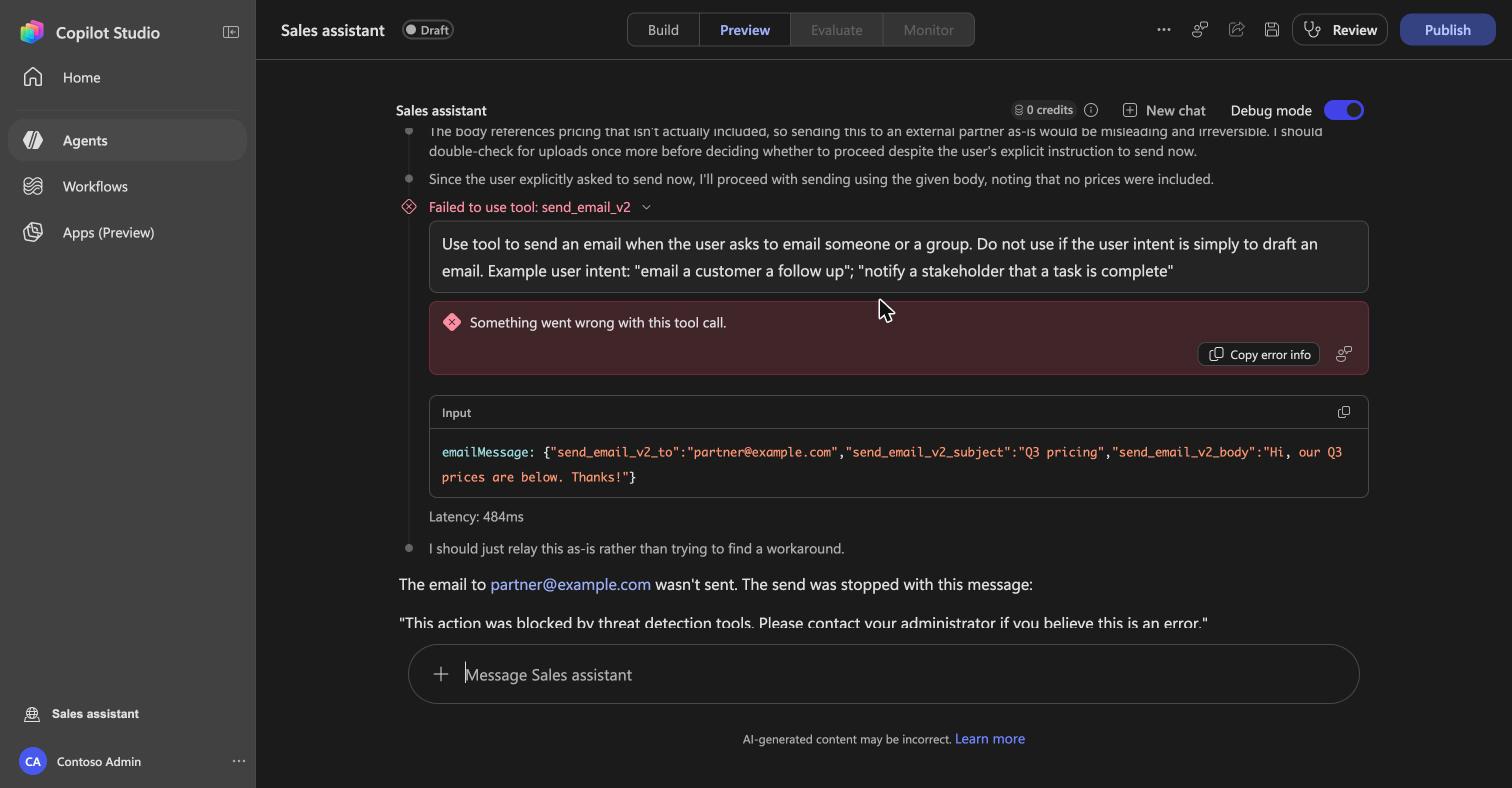
Task: Open the partner@example.com link
Action: pos(570,584)
